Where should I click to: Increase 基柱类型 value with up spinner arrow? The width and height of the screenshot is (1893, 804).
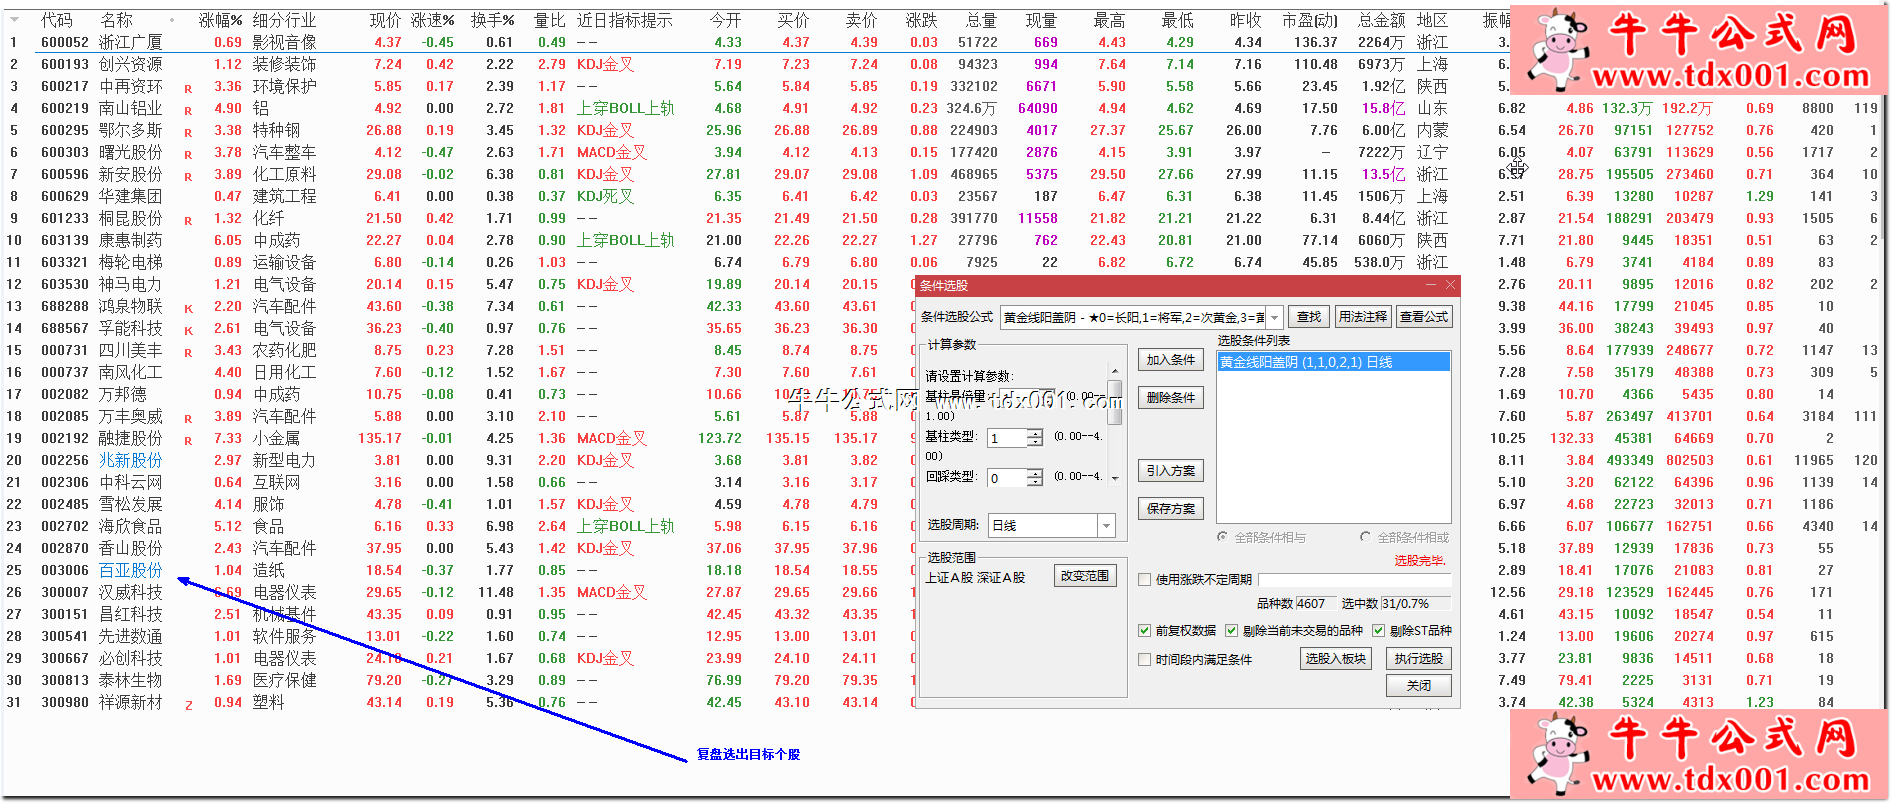point(1035,434)
